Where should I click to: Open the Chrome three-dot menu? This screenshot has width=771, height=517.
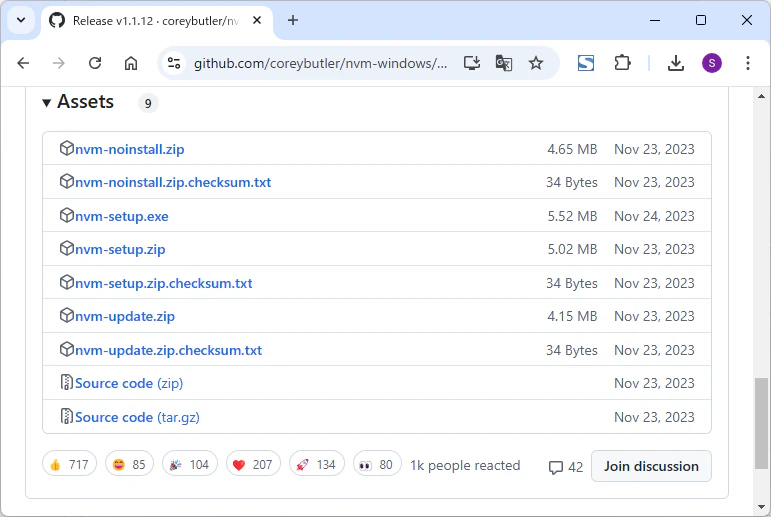click(x=747, y=63)
